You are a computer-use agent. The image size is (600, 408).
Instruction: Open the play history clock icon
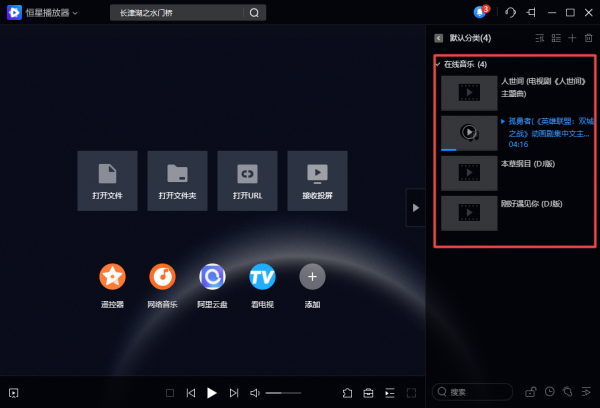[549, 392]
